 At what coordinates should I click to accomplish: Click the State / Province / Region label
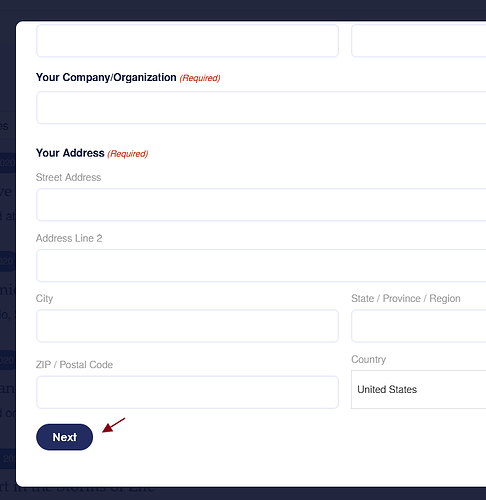(x=406, y=298)
